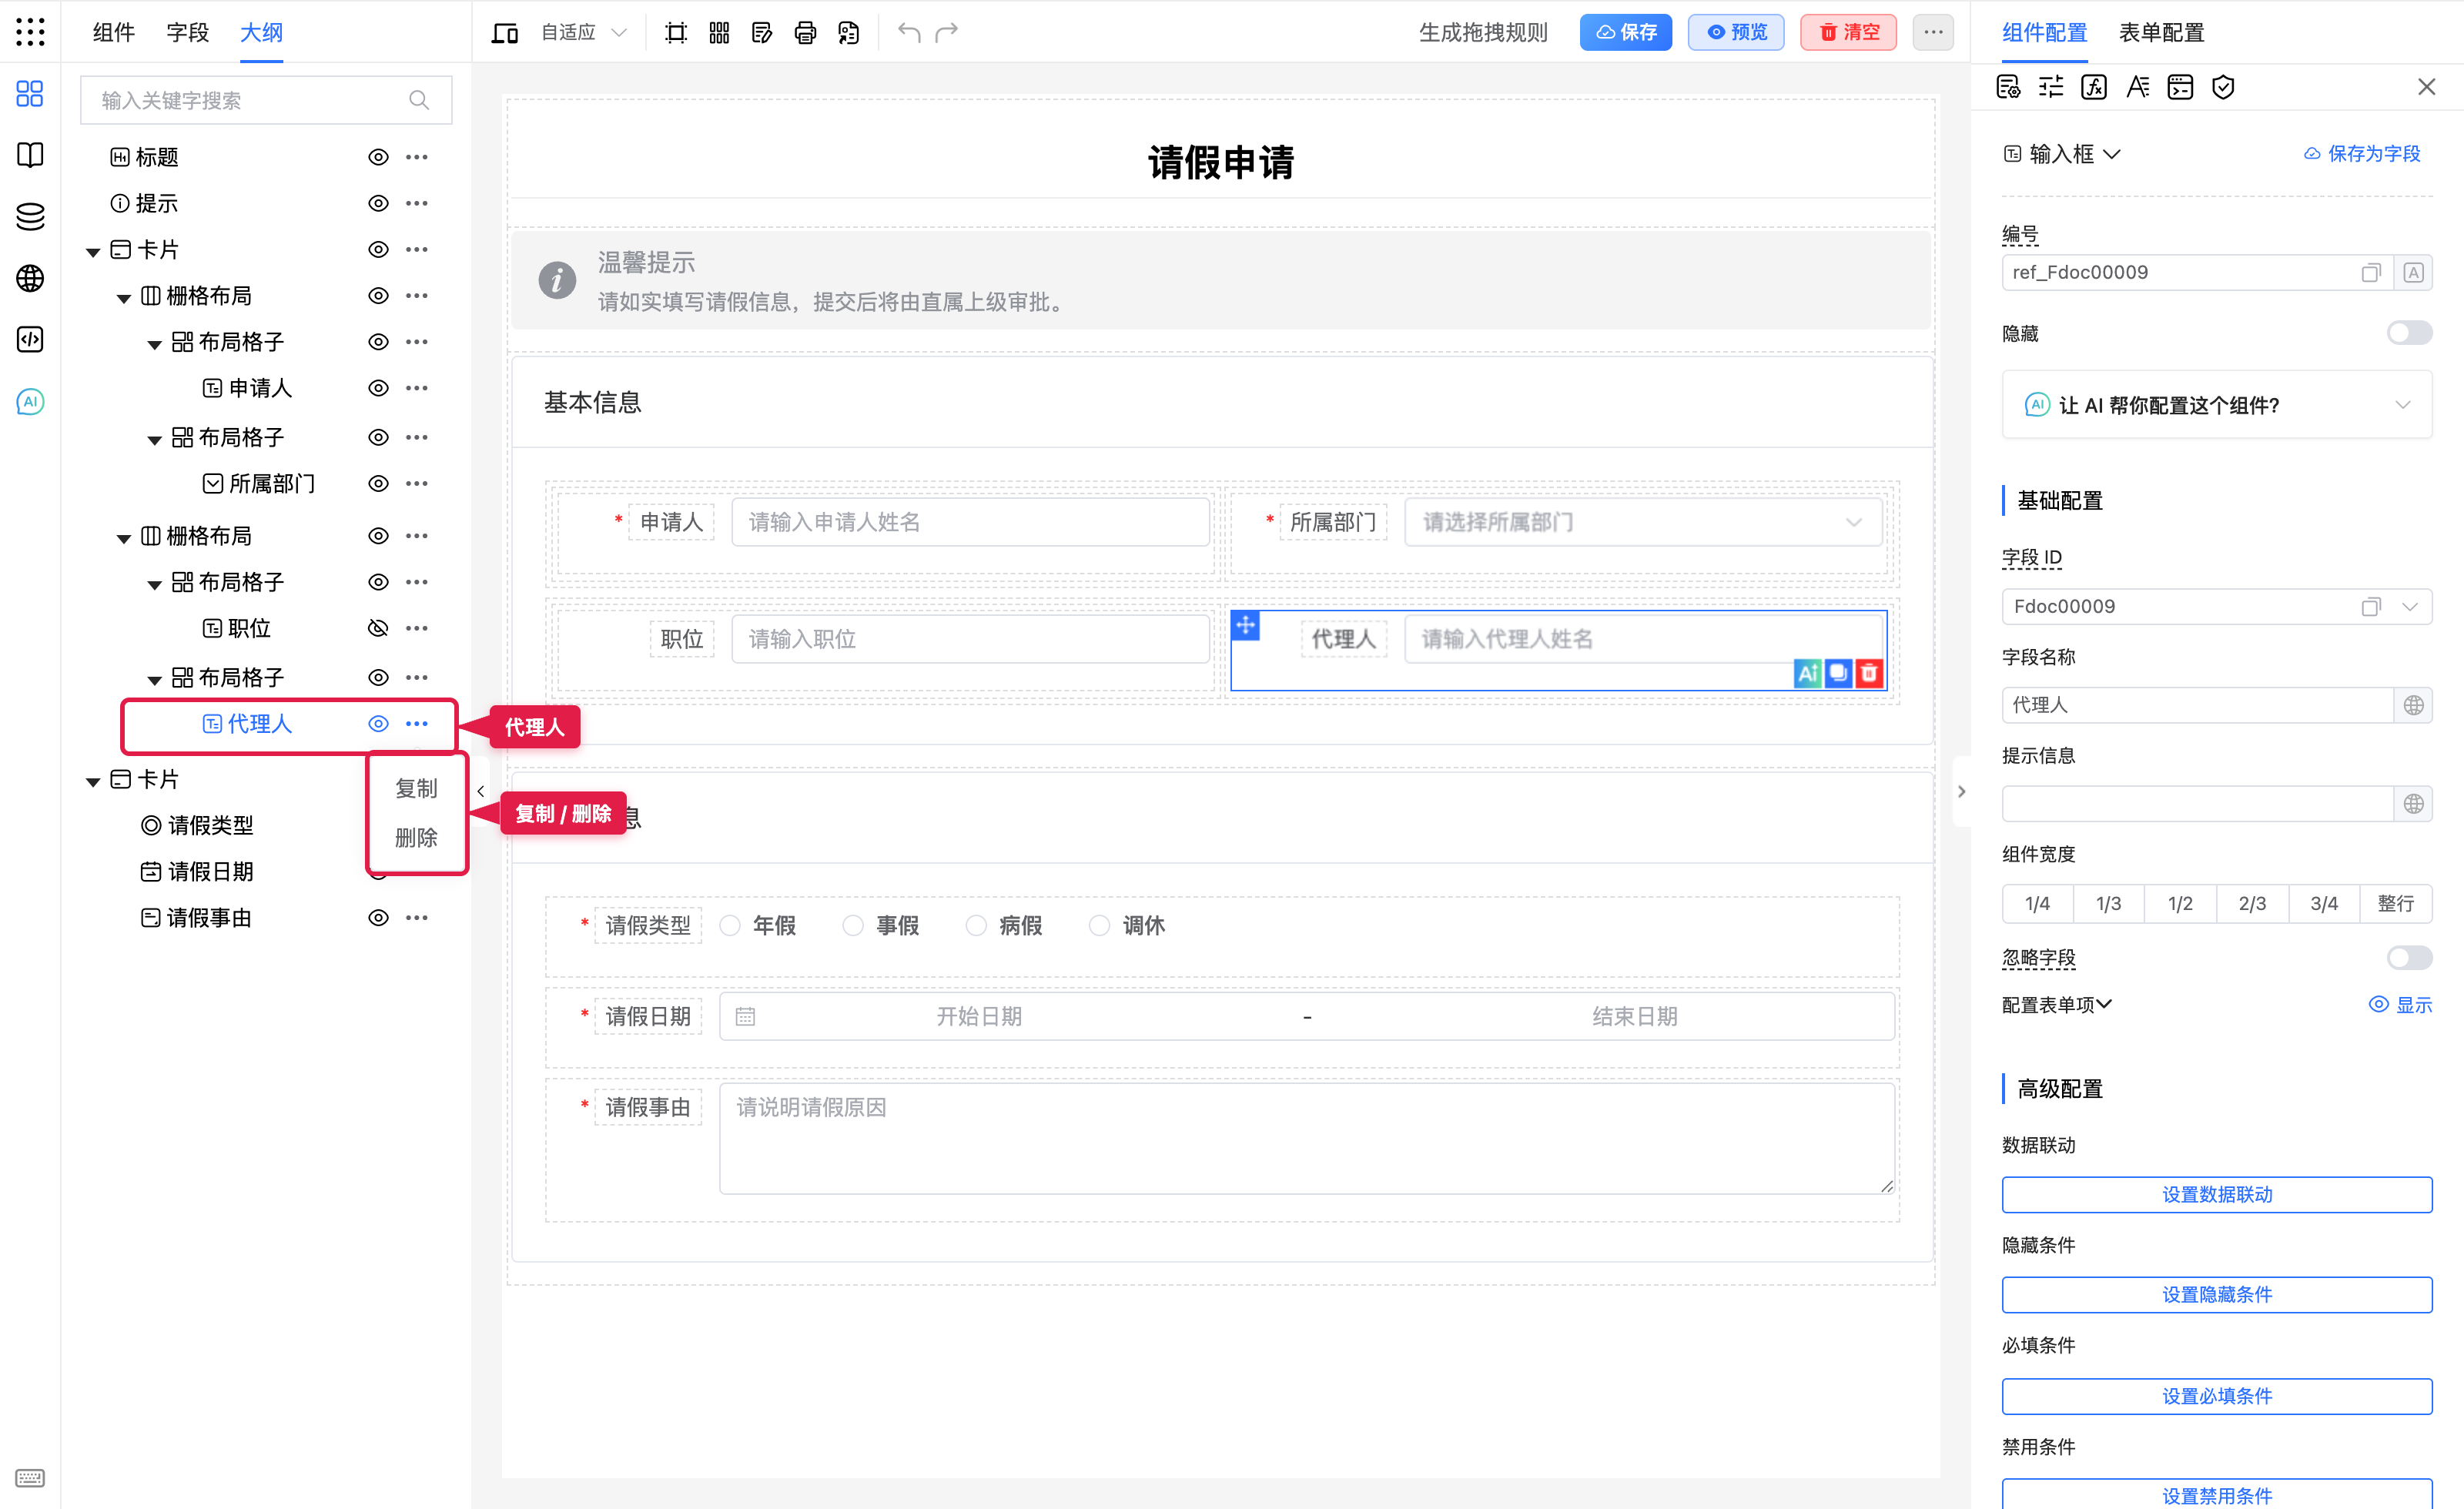The width and height of the screenshot is (2464, 1509).
Task: Toggle visibility of 请假事由 in outline
Action: [378, 917]
